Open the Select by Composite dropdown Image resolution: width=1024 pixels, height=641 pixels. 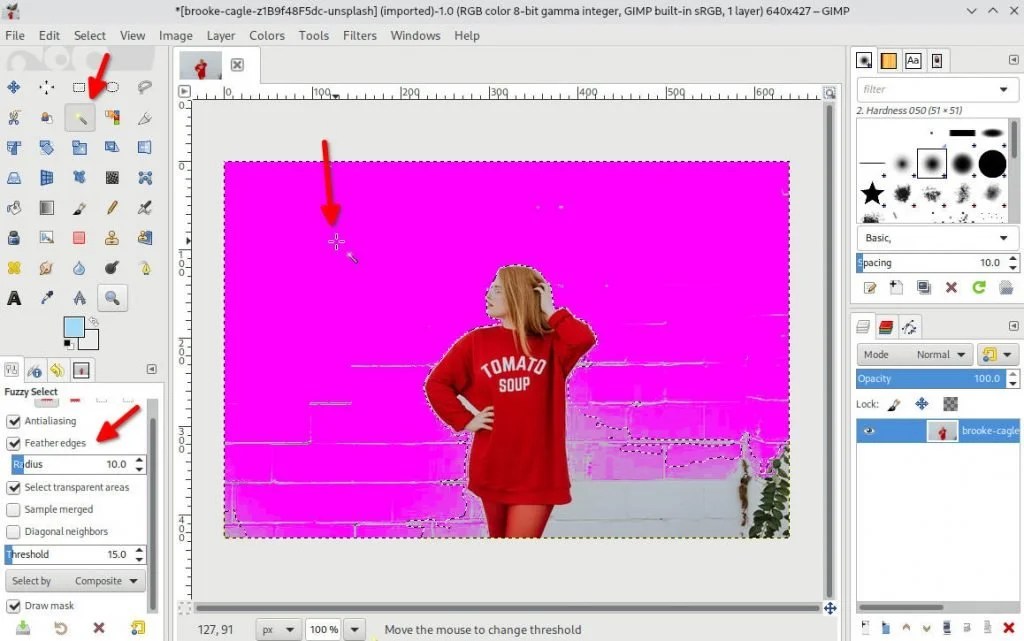(x=105, y=580)
